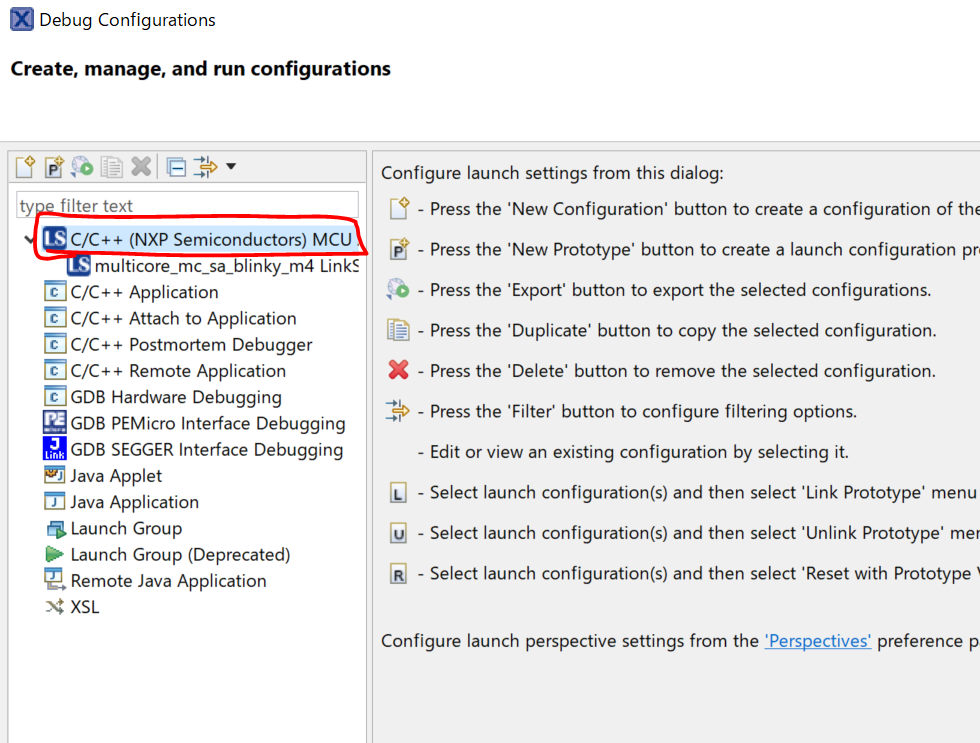Select C/C++ Postmortem Debugger
Screen dimensions: 980x743
(191, 344)
